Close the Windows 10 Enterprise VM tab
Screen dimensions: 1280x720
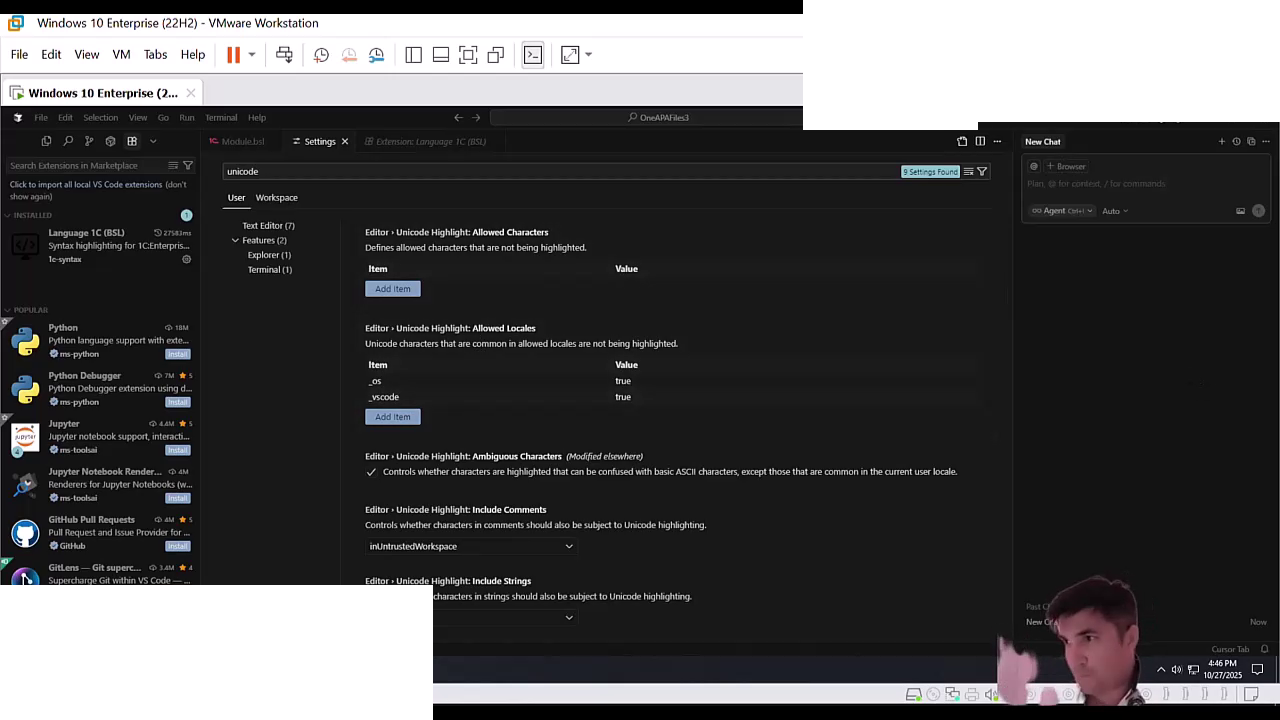click(x=190, y=93)
